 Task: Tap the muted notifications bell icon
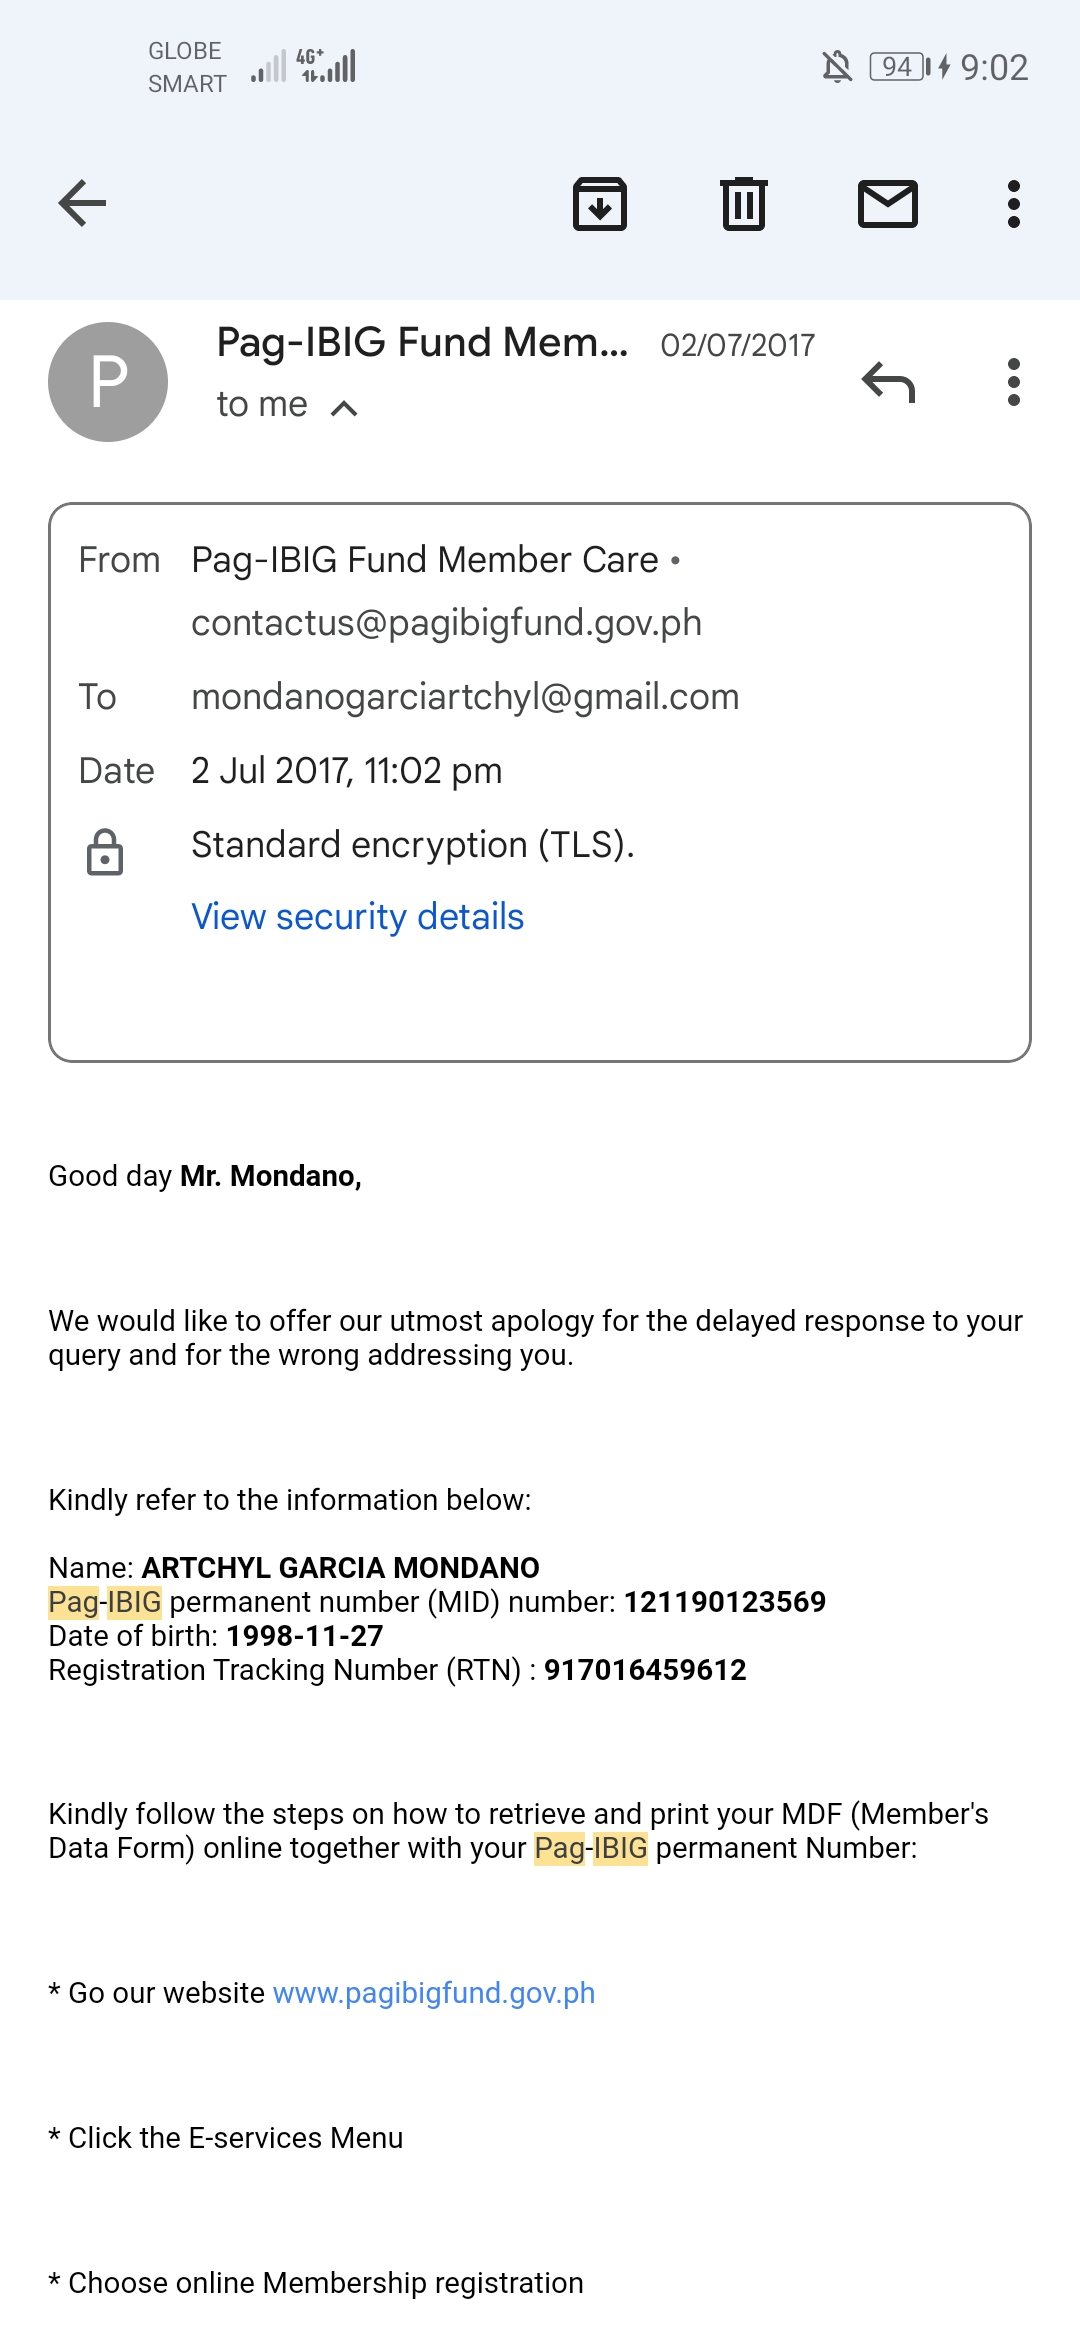pyautogui.click(x=837, y=67)
